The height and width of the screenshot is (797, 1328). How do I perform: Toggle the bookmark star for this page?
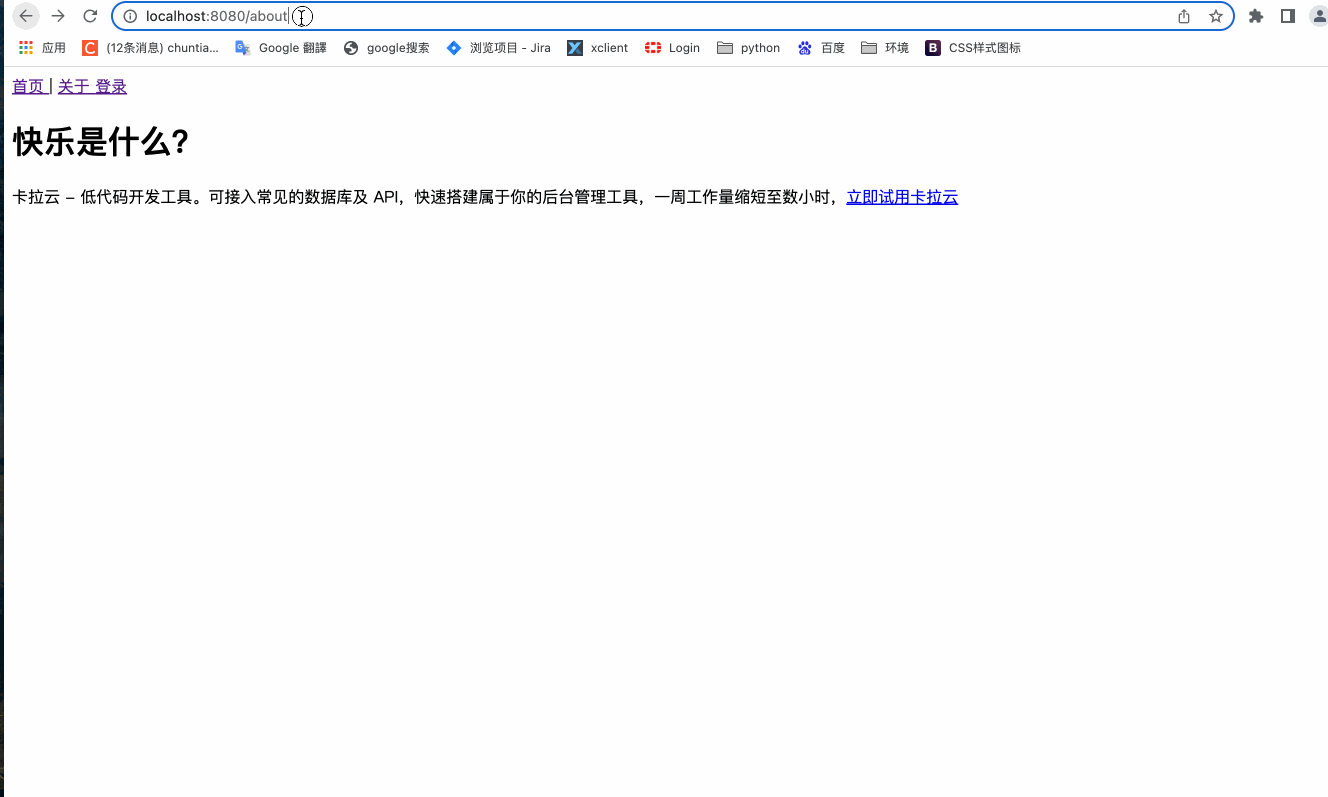[1217, 16]
